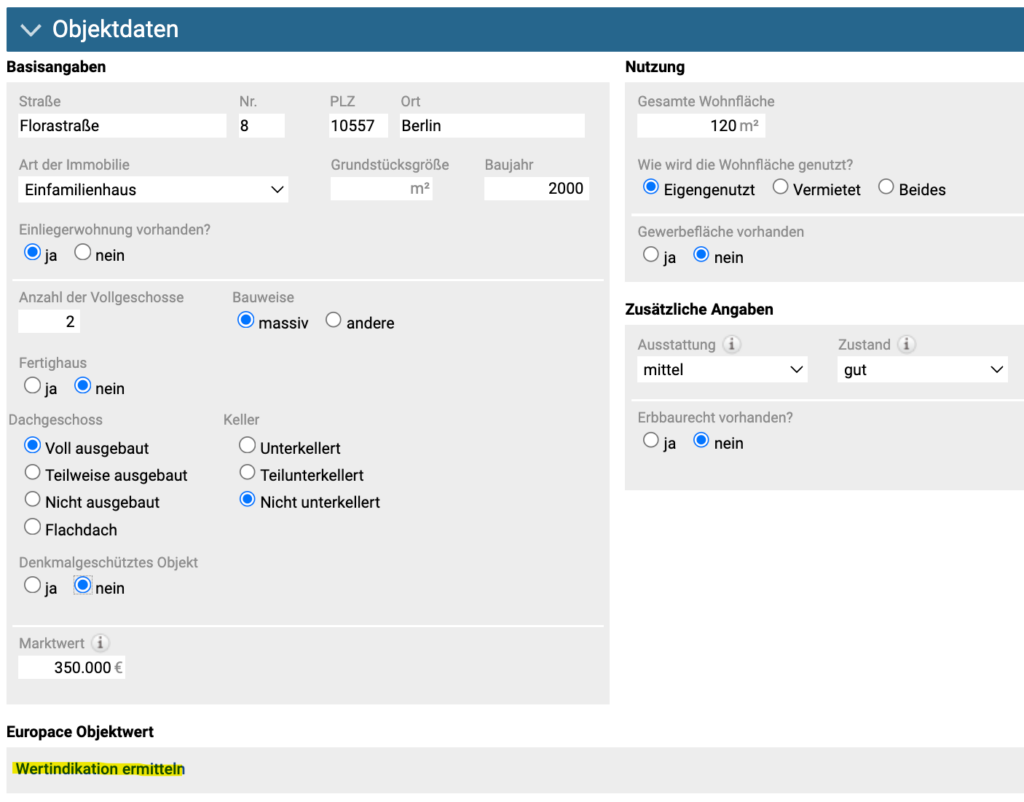
Task: Choose 'andere' as Bauweise
Action: coord(334,321)
